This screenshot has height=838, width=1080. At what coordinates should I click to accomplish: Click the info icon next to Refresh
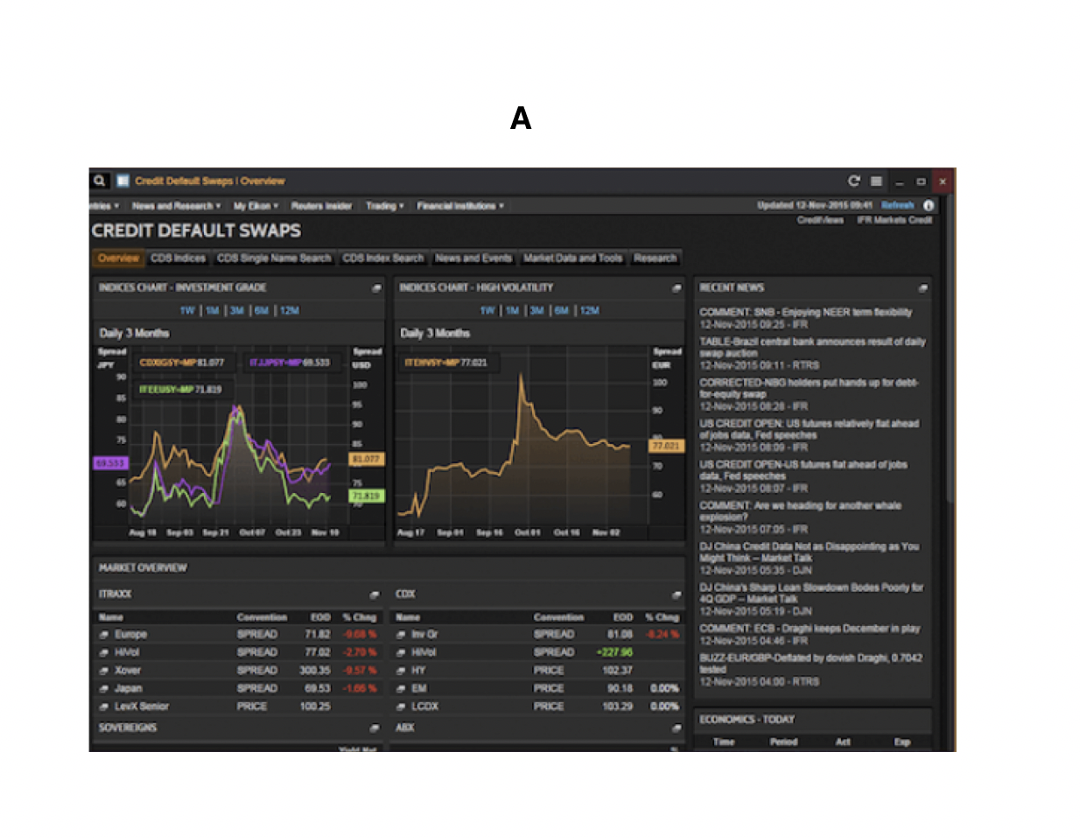(928, 205)
